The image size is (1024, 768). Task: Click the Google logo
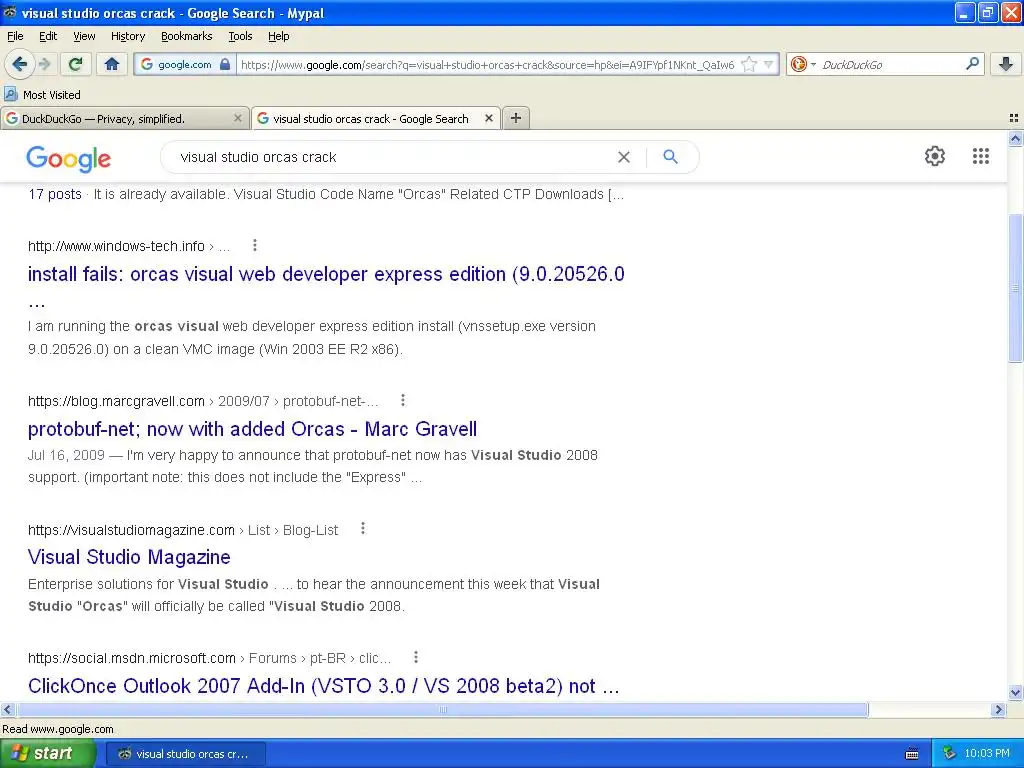69,159
